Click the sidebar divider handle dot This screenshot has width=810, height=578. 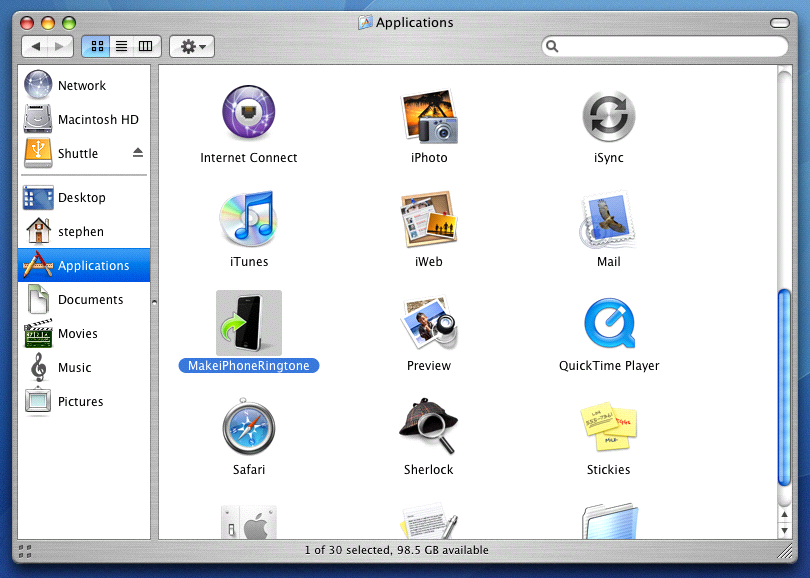154,303
